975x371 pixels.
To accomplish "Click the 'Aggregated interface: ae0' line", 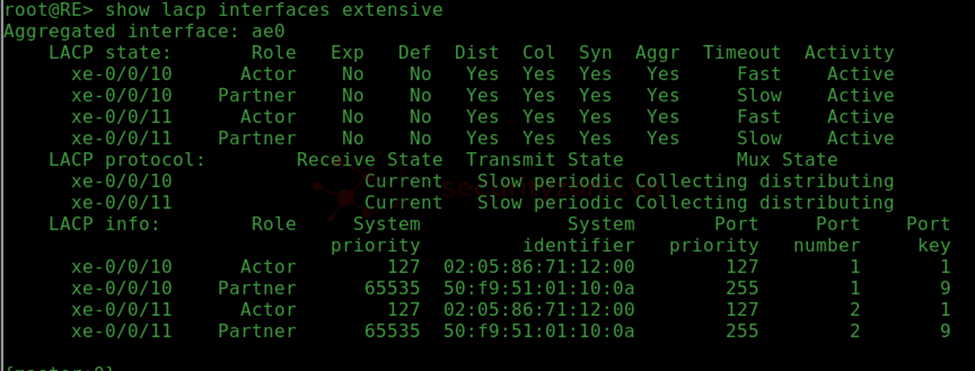I will 145,31.
